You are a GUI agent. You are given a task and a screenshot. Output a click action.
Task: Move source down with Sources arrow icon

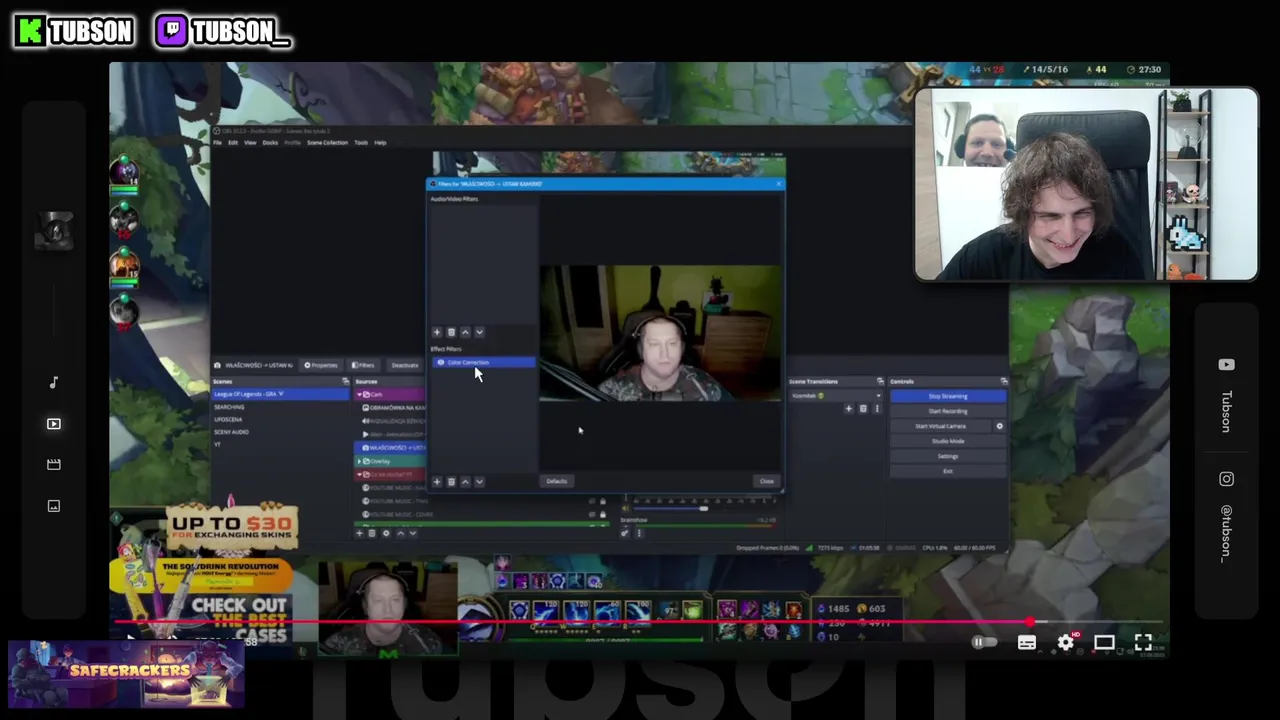click(x=413, y=533)
